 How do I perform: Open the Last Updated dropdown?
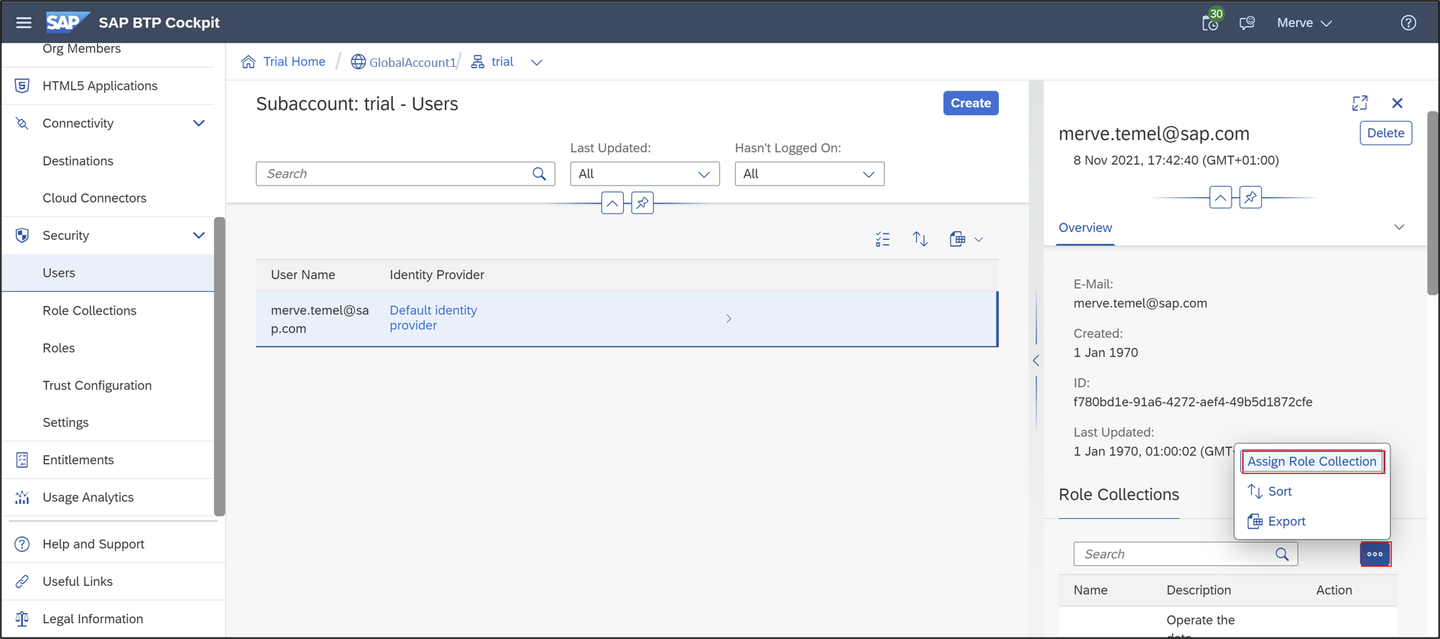[645, 174]
